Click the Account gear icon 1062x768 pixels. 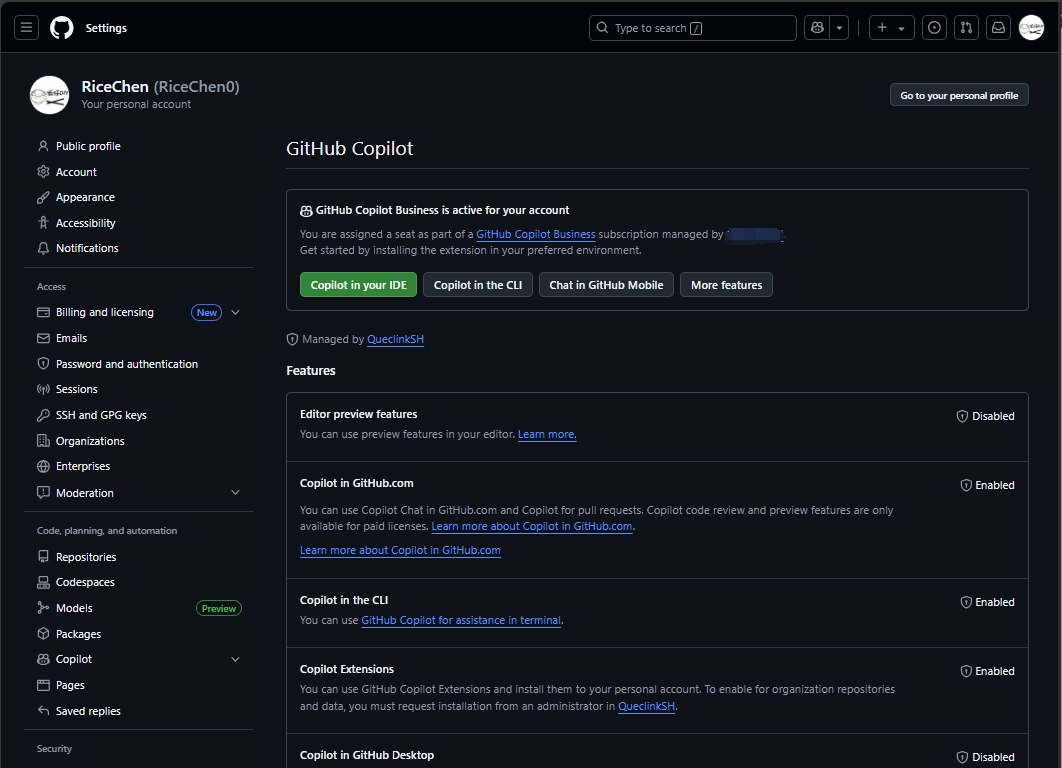point(43,172)
